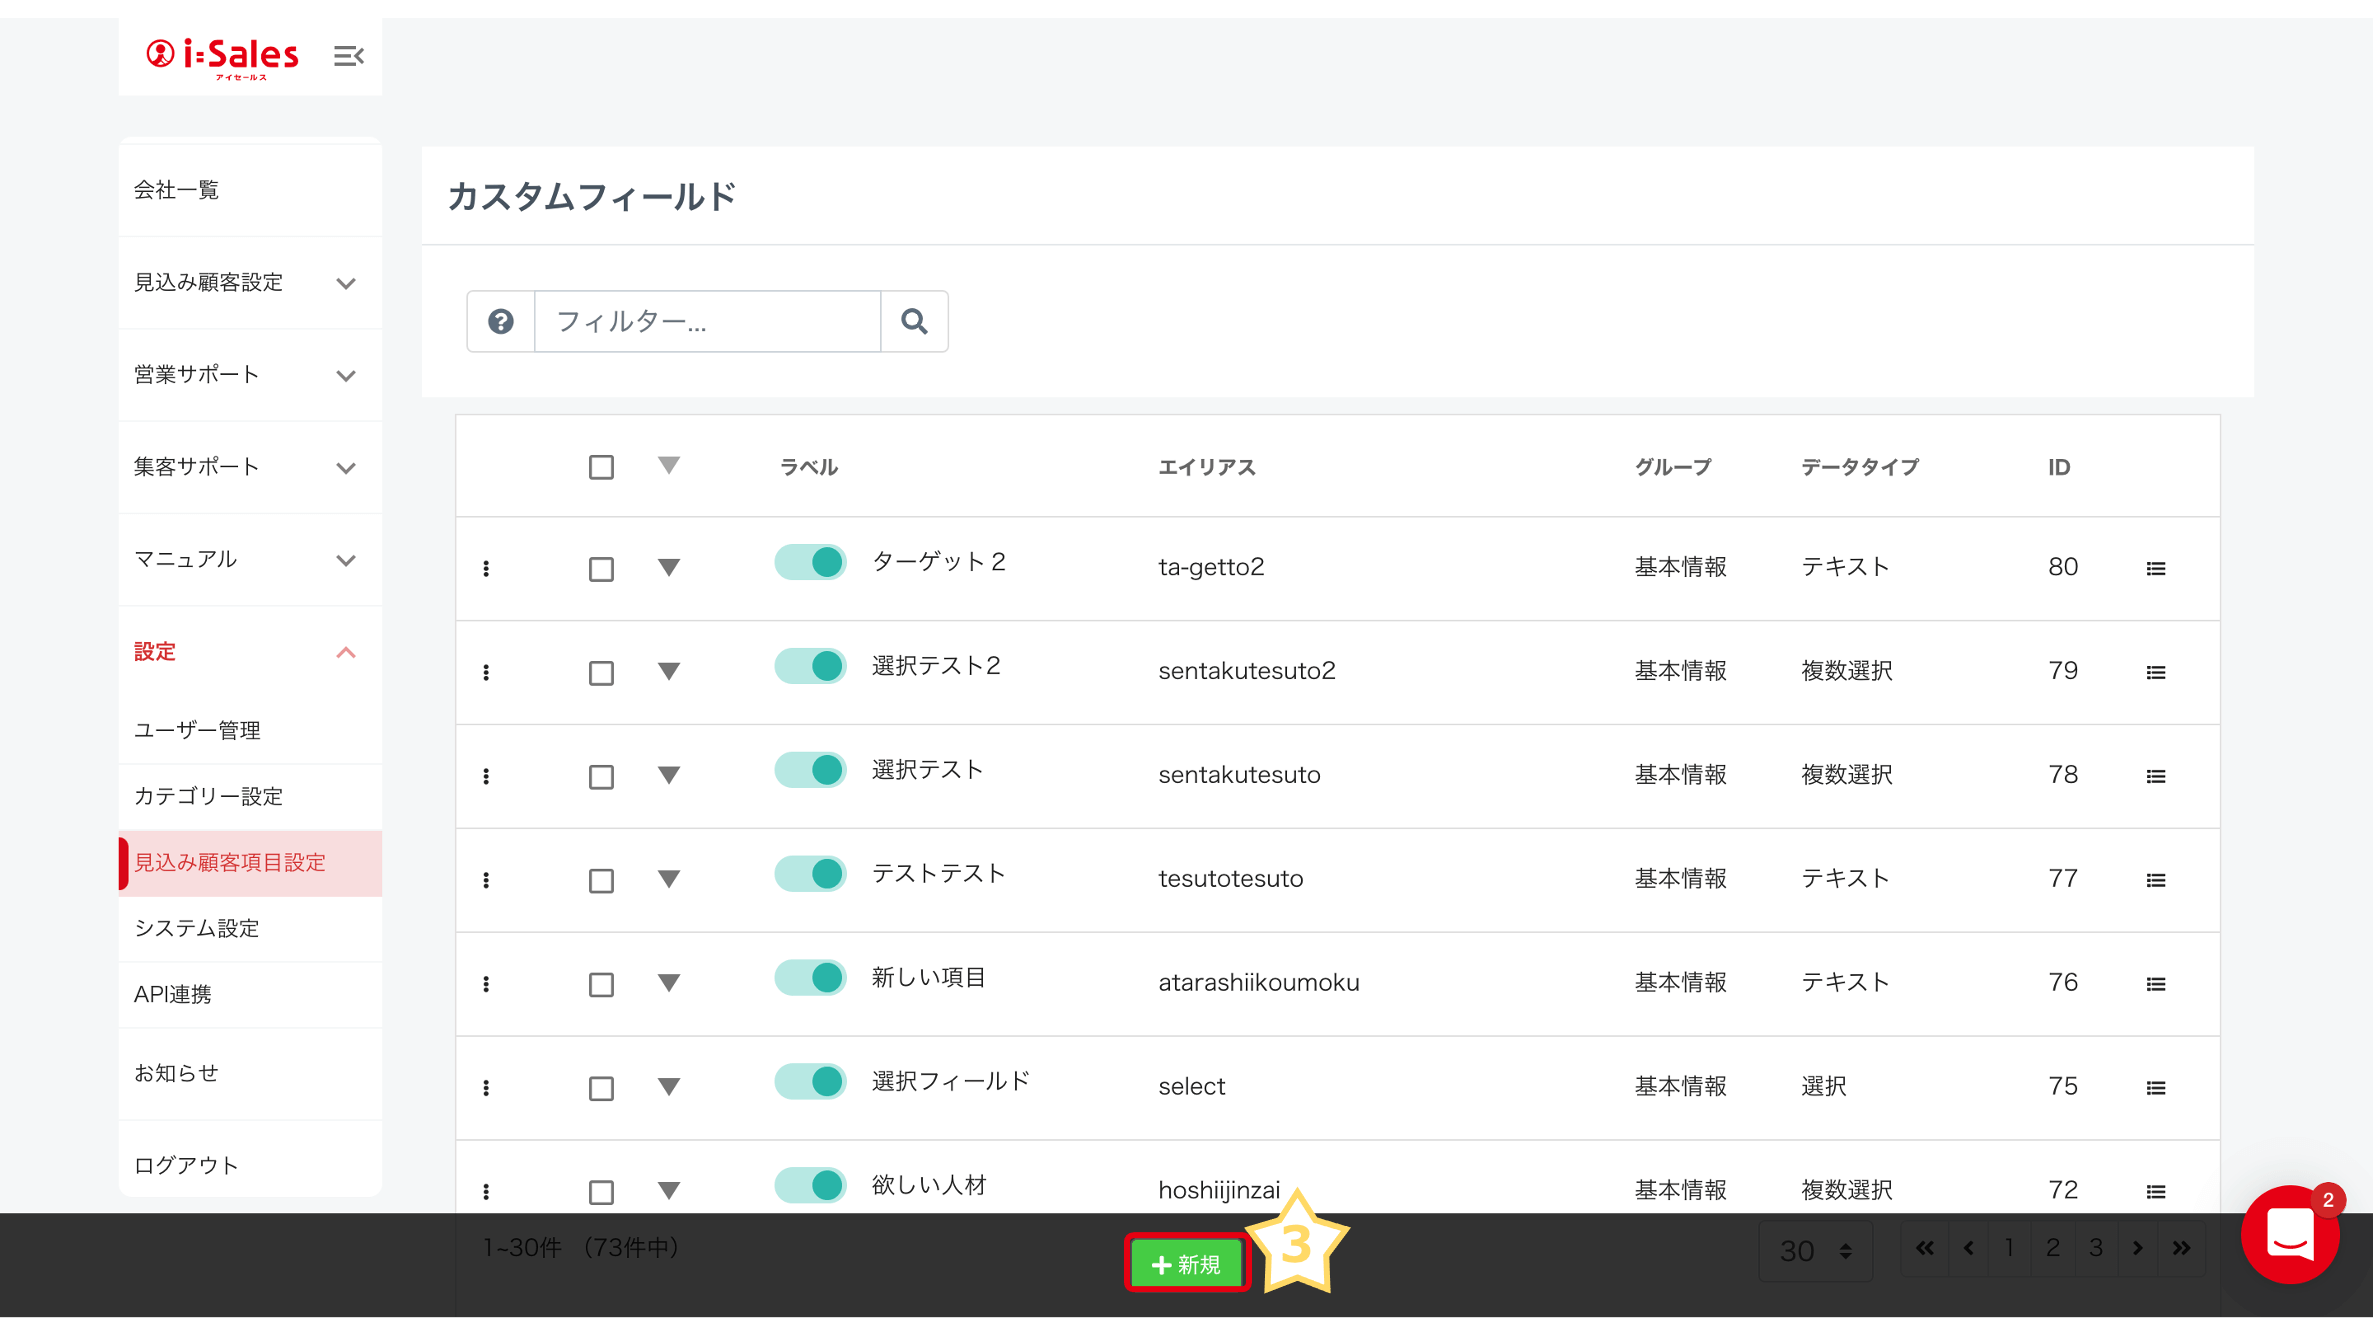Click list icon on ID 76 row

2156,985
